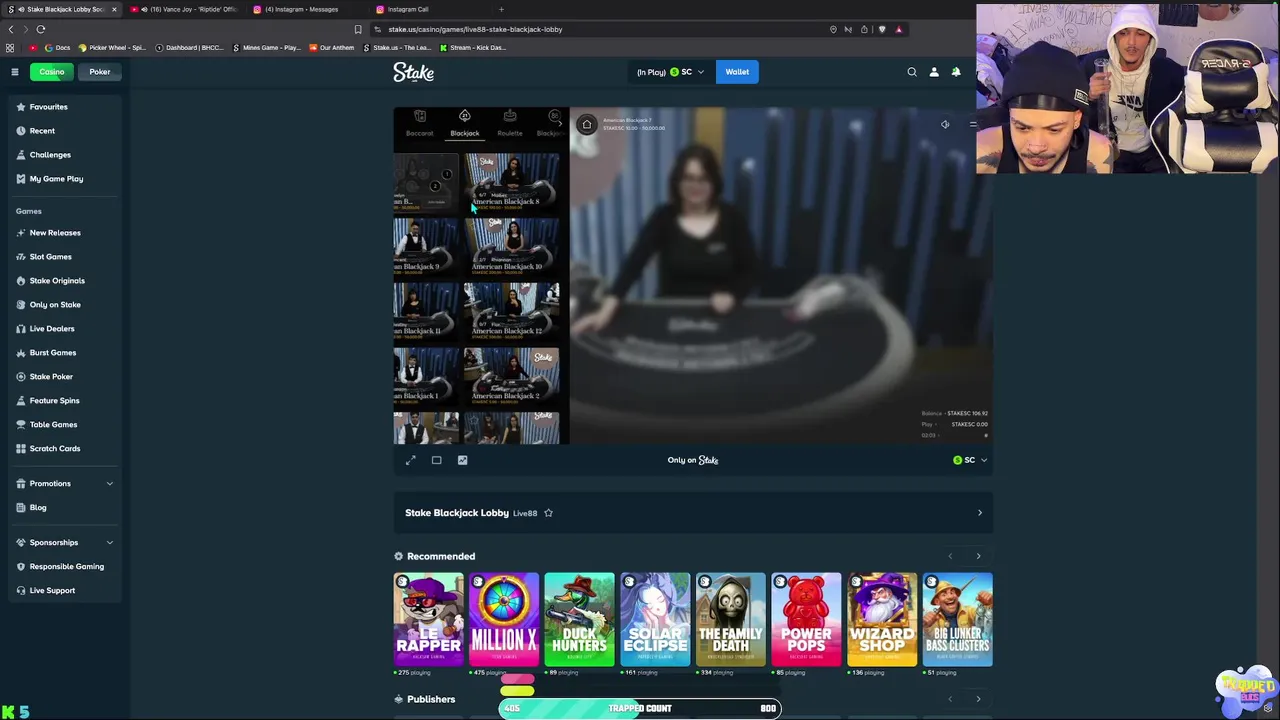Select the Casino tab button

52,72
